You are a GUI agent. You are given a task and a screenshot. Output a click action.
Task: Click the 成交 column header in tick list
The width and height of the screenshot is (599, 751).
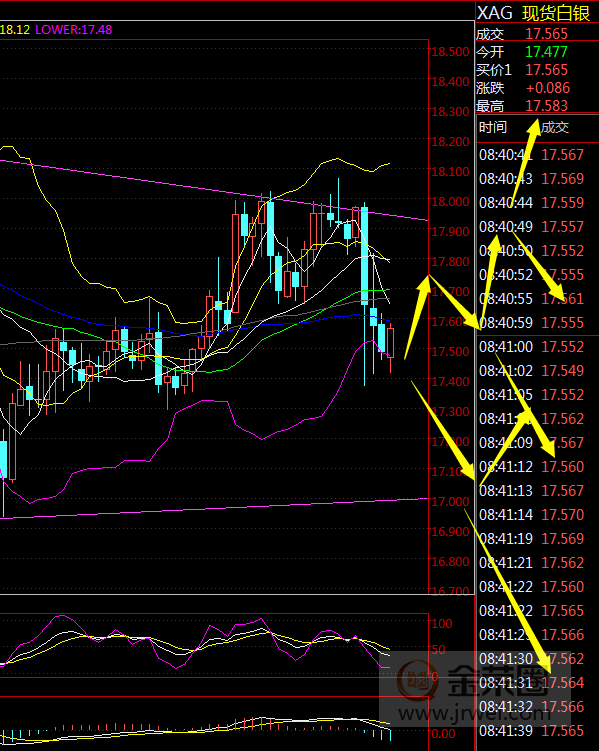click(554, 127)
